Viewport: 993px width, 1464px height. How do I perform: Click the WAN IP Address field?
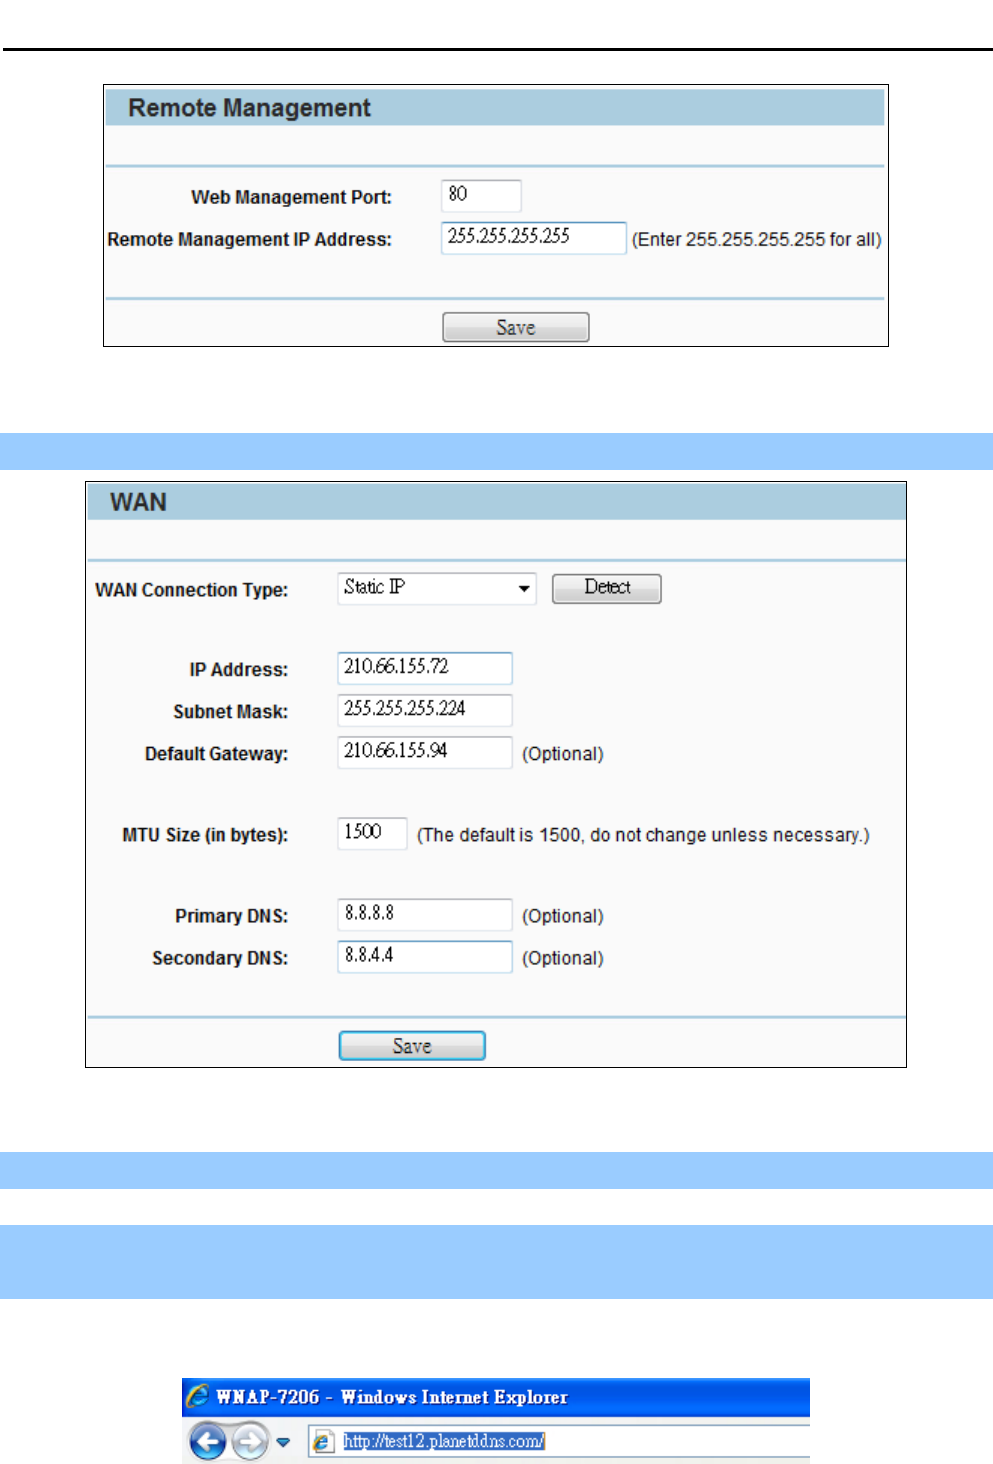tap(425, 668)
